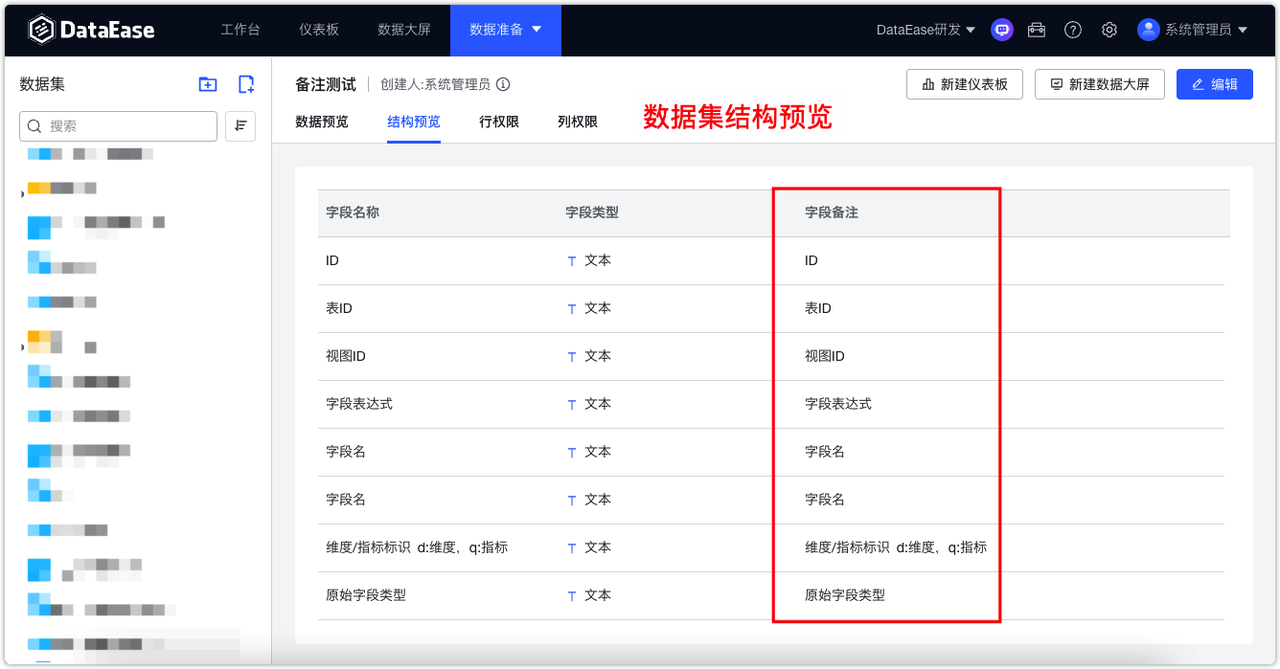Go to 仪表板 in top navigation

(318, 30)
